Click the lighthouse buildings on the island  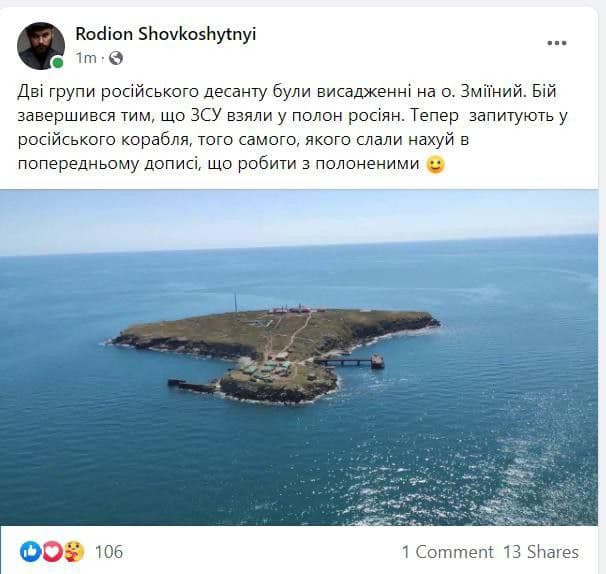tap(297, 309)
